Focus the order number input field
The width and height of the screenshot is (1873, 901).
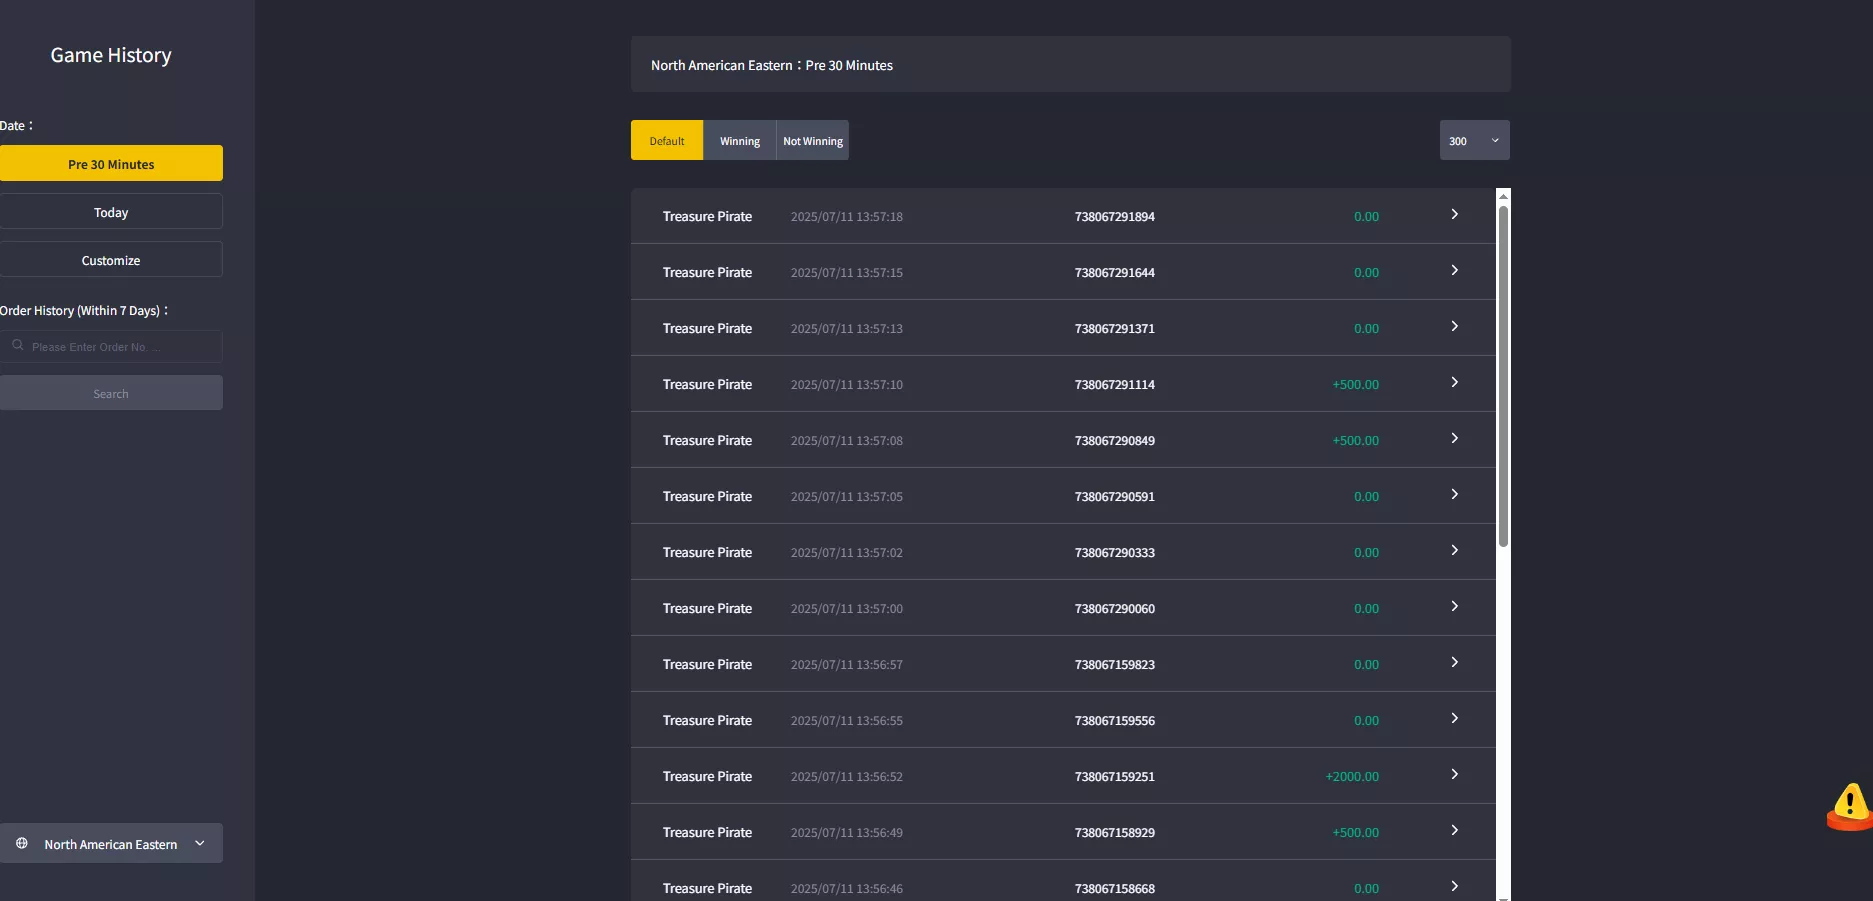click(x=111, y=346)
